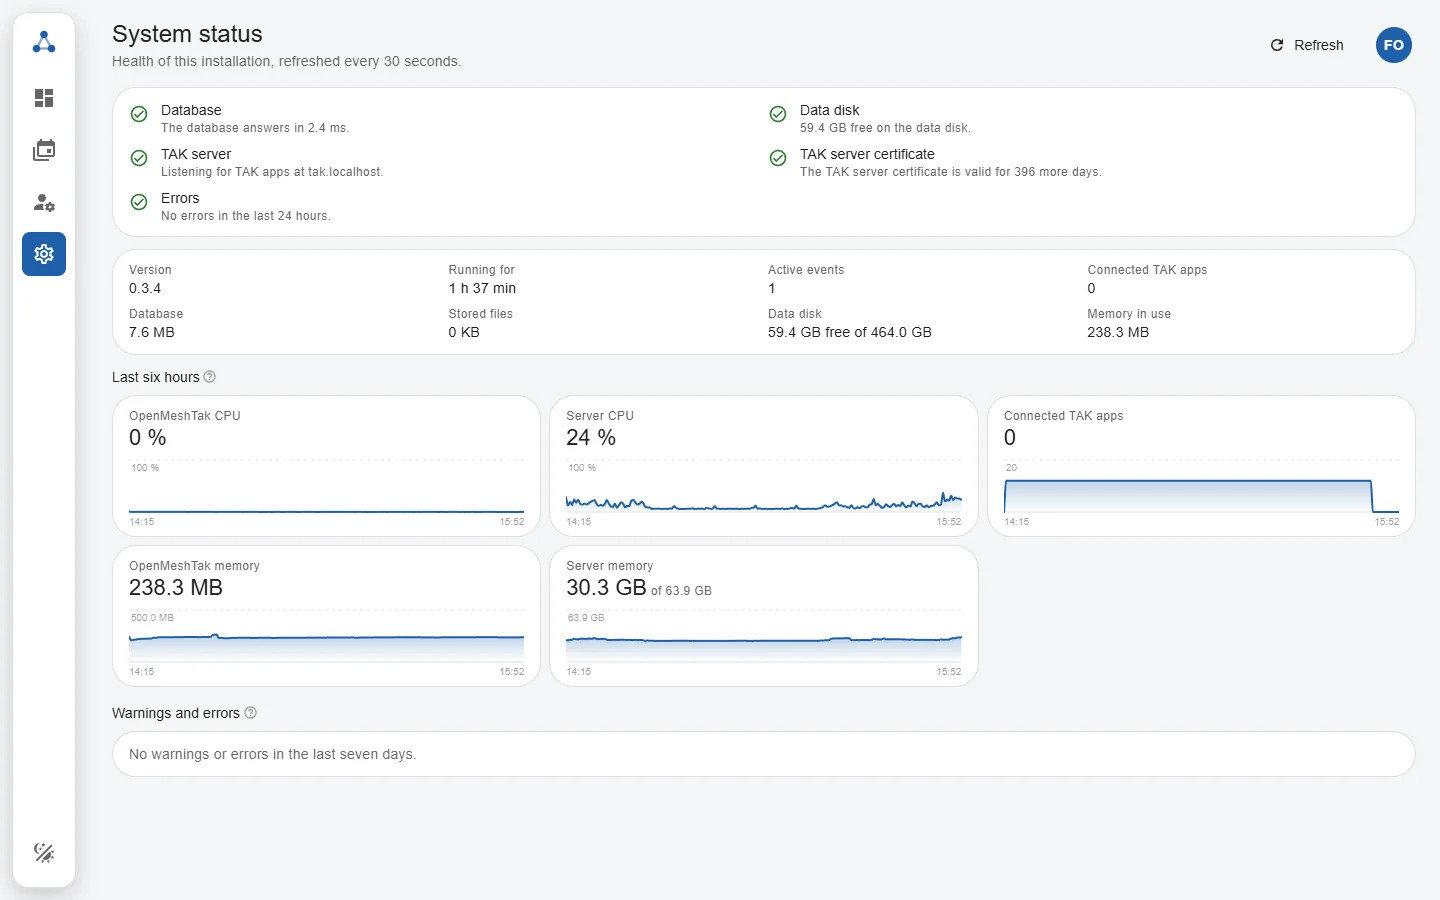The image size is (1440, 900).
Task: Click the TAK server status check icon
Action: (x=139, y=158)
